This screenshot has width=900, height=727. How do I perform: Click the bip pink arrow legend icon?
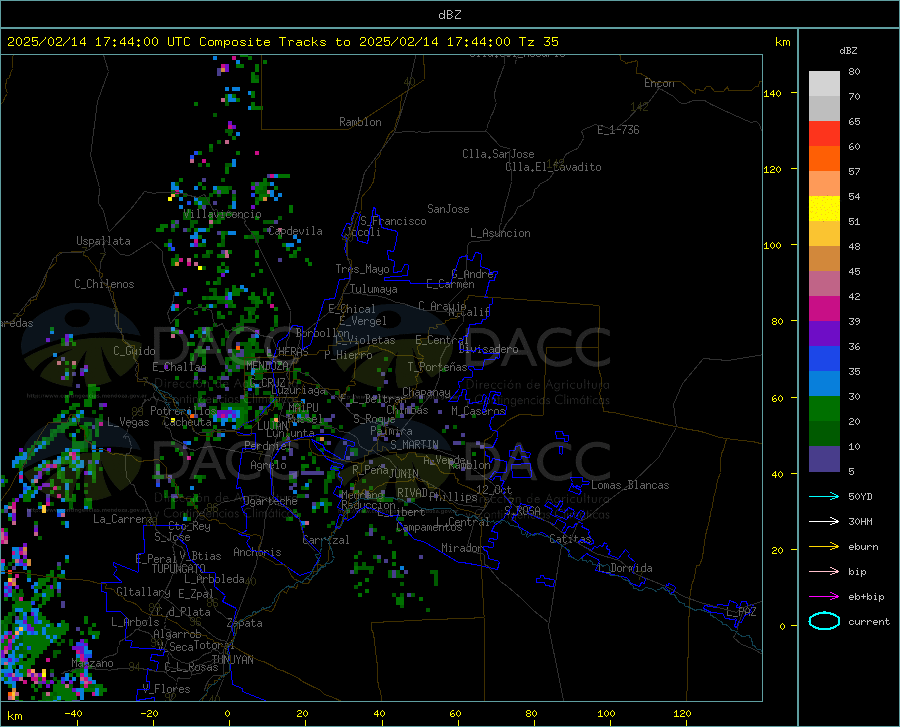click(824, 572)
